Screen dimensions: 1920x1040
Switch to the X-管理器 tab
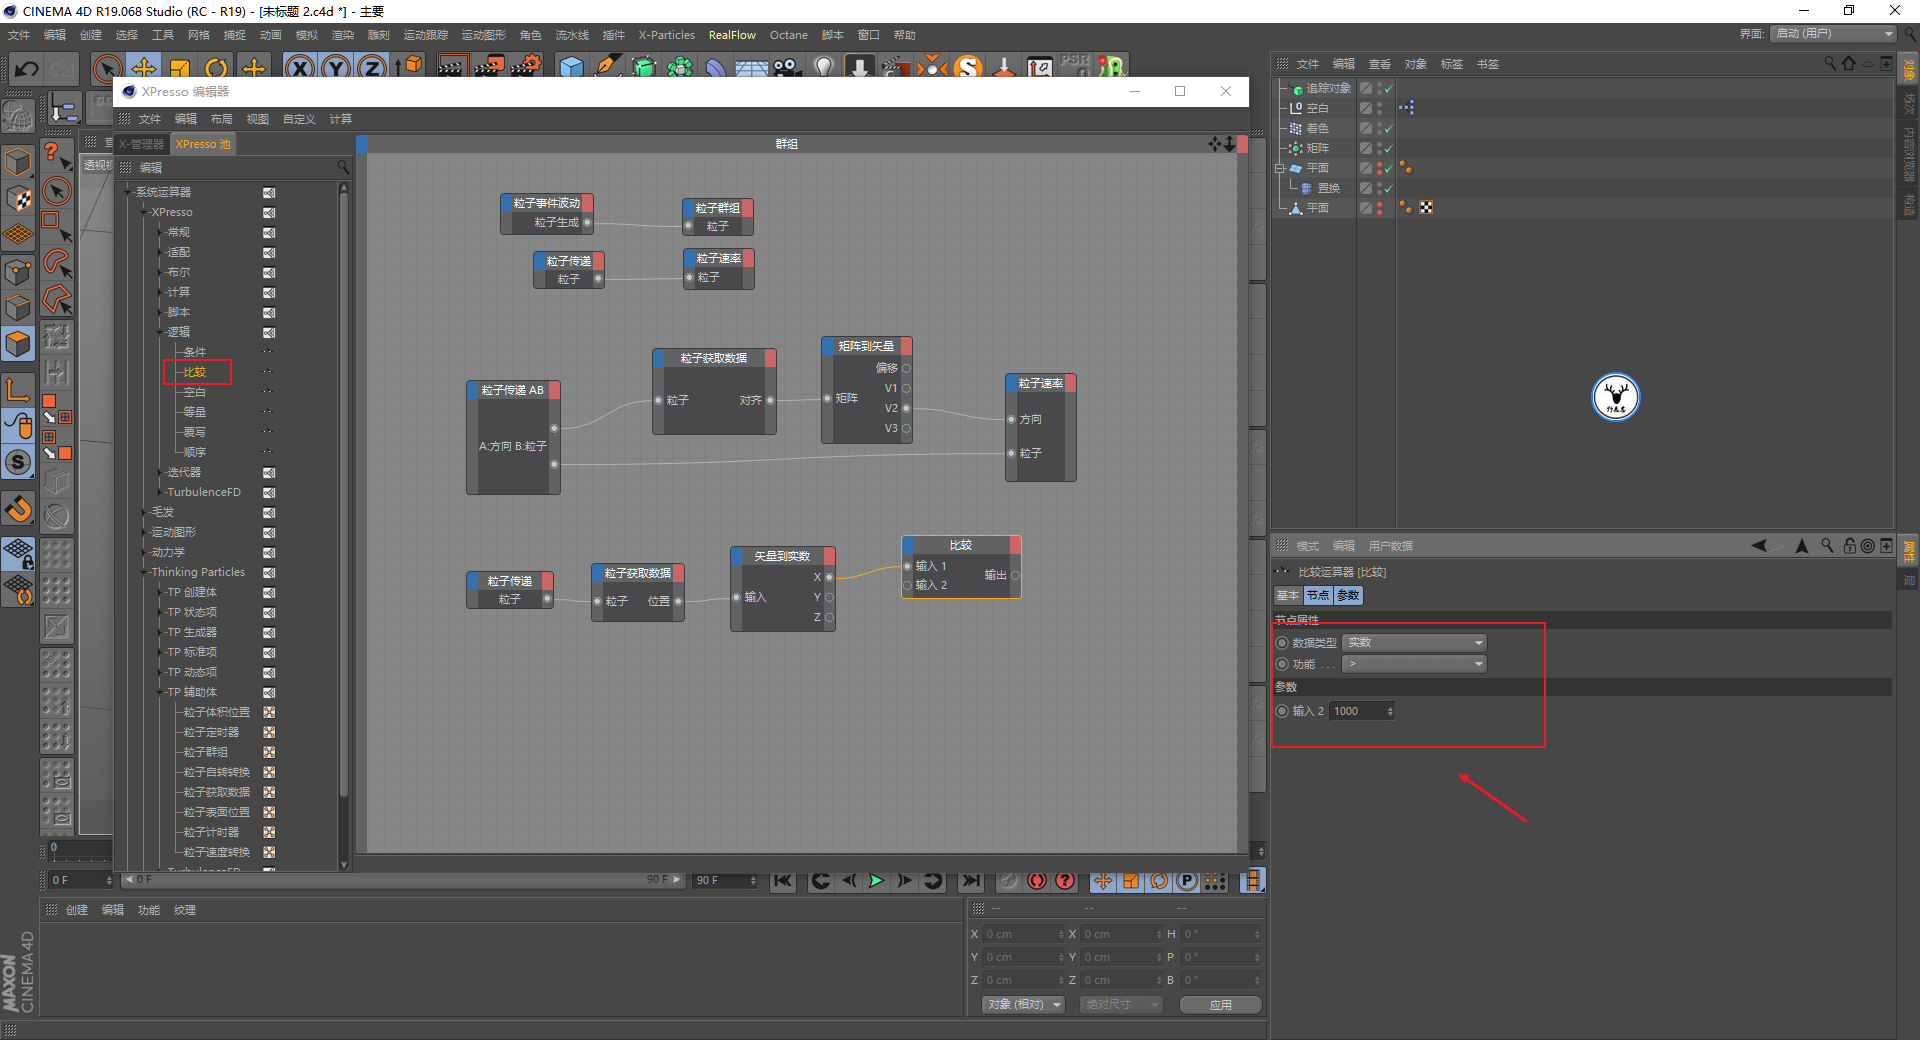[x=142, y=144]
